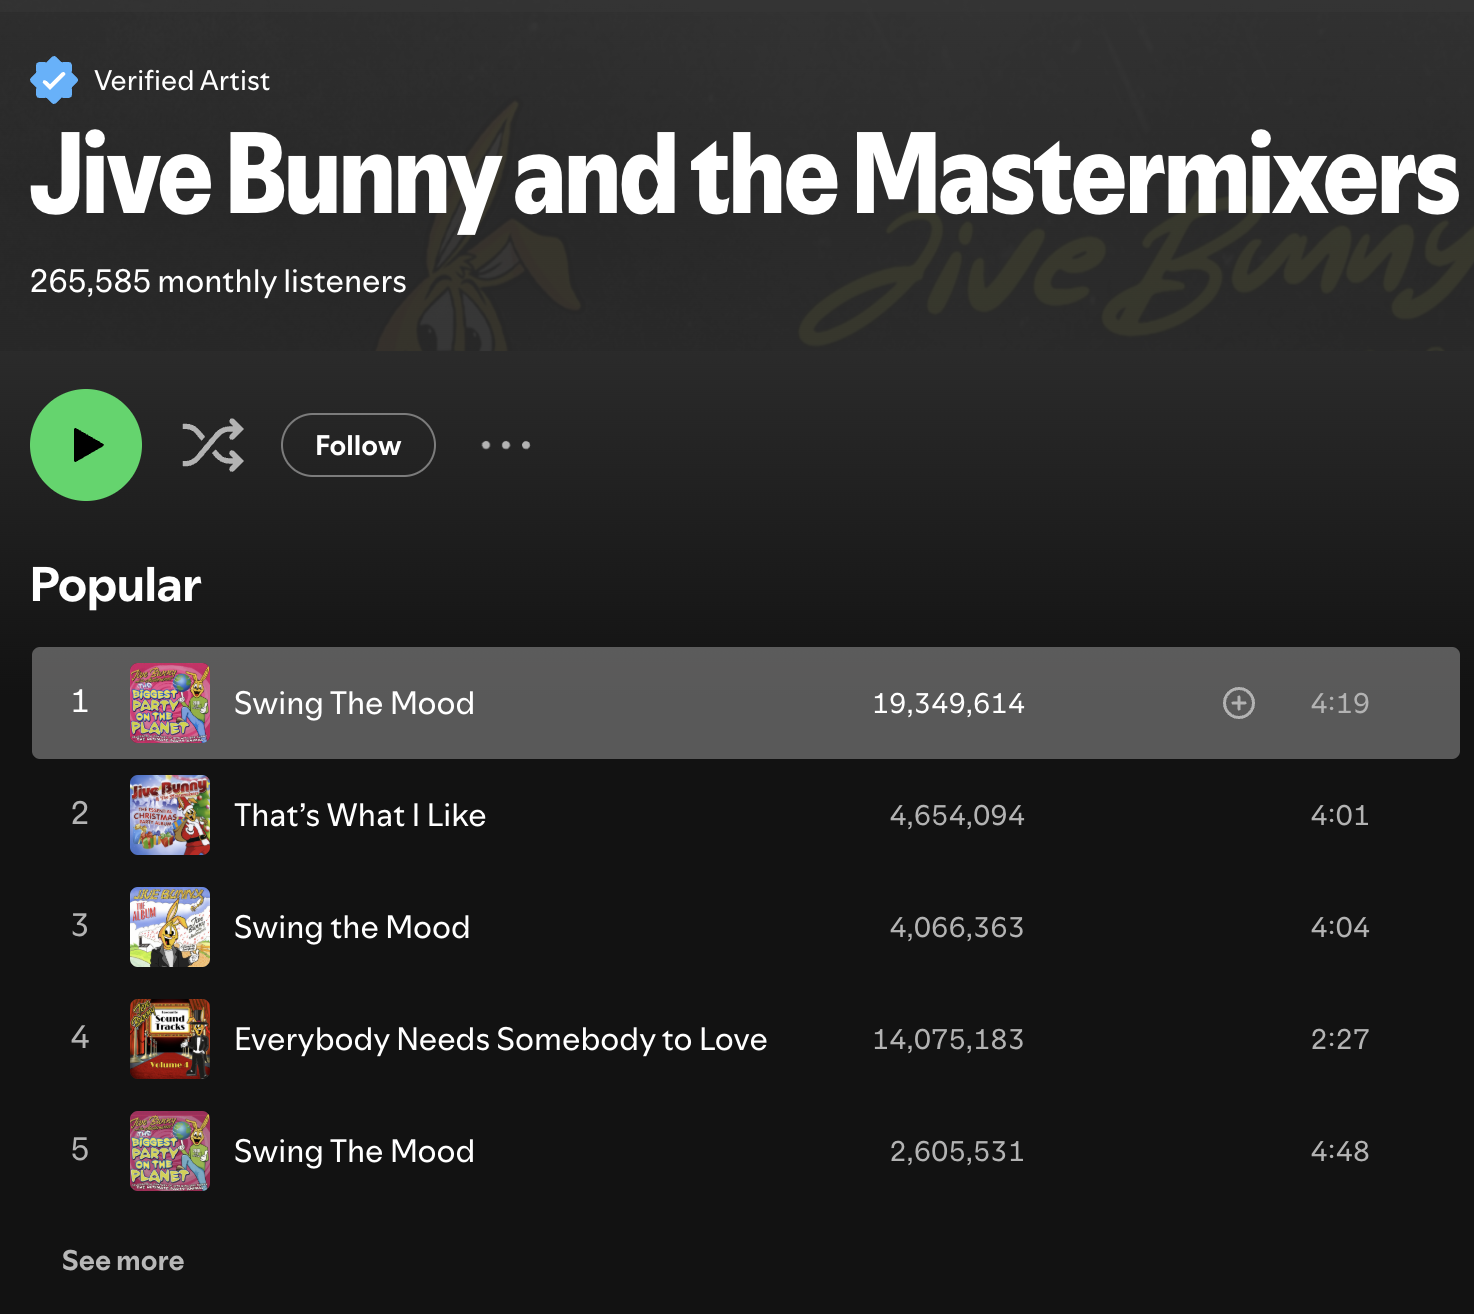Click track number 2
Viewport: 1474px width, 1314px height.
pyautogui.click(x=80, y=814)
